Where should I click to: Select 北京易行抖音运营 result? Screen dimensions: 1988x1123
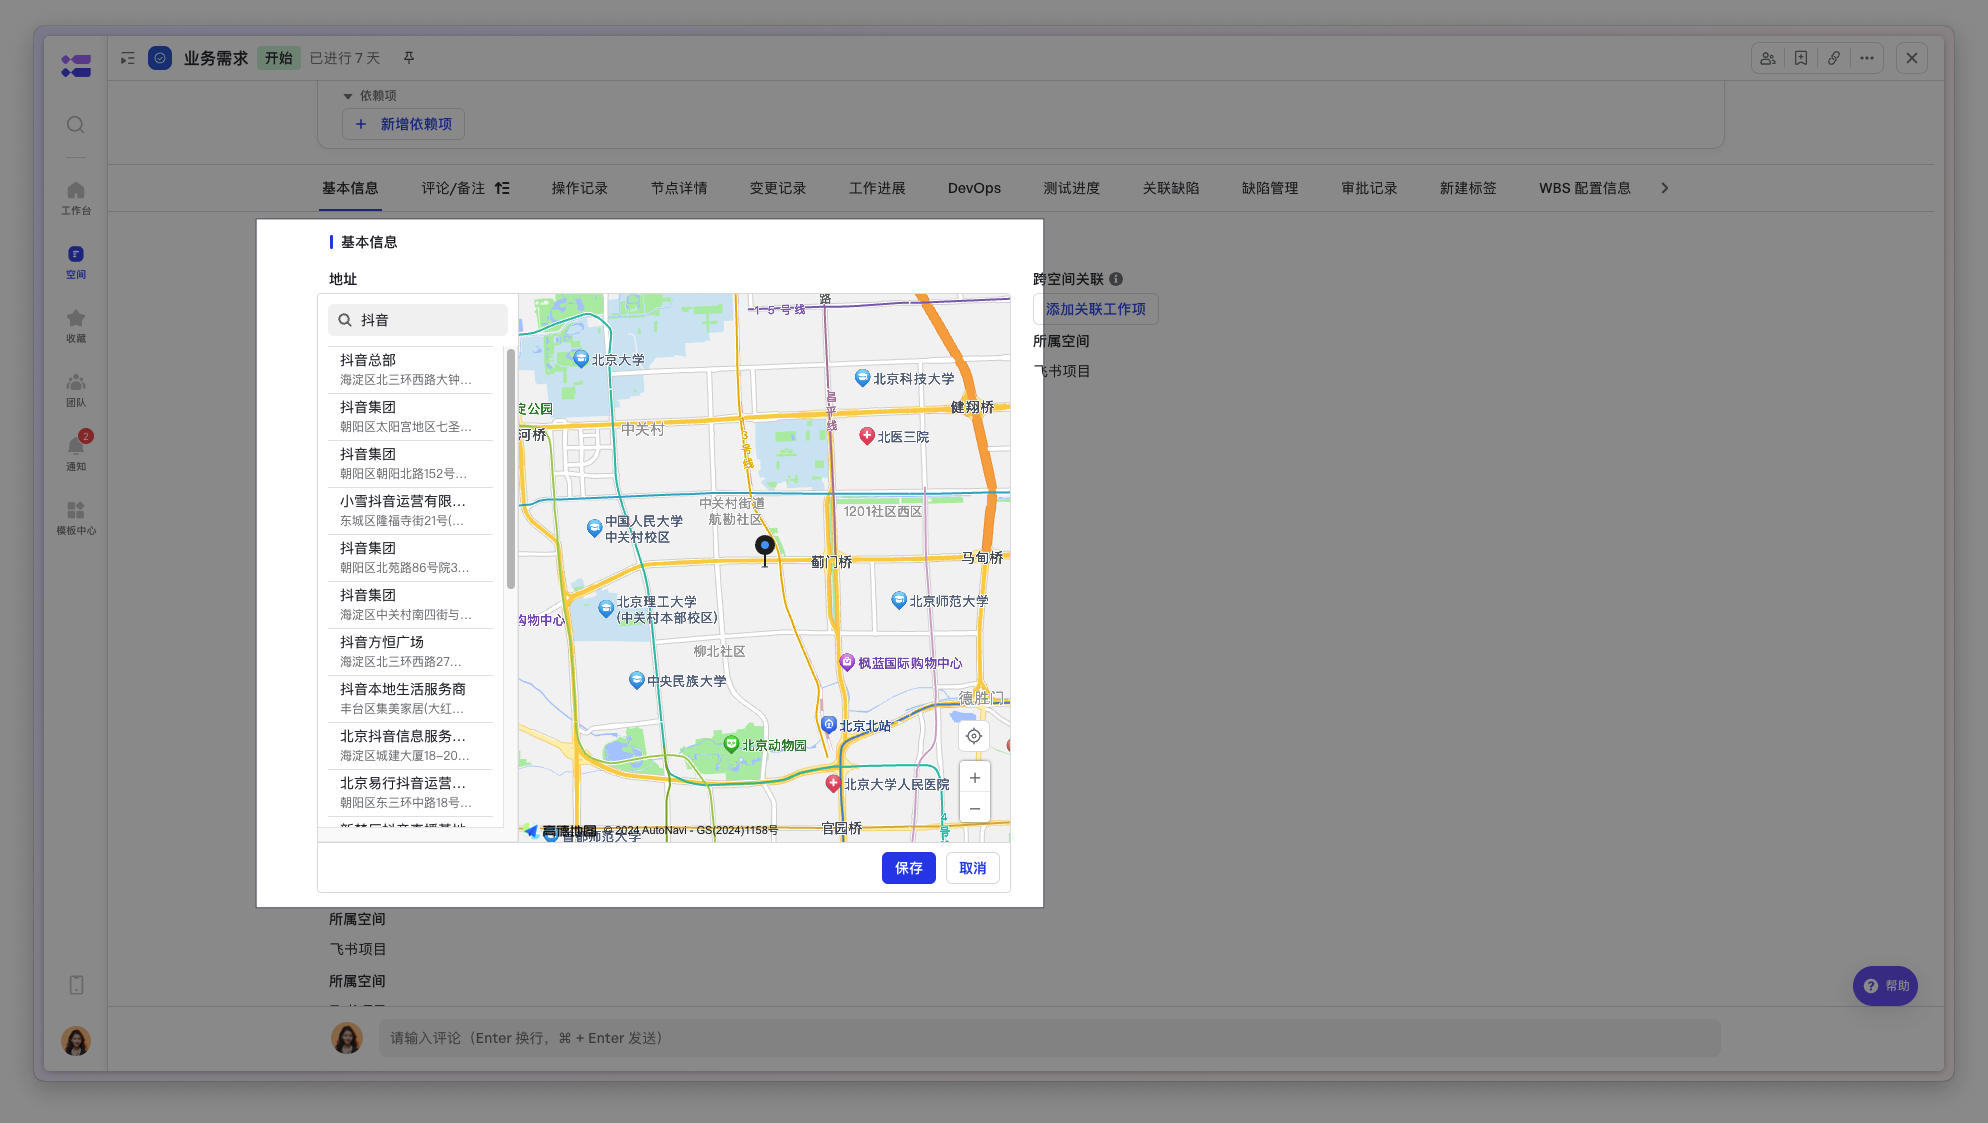click(x=410, y=793)
